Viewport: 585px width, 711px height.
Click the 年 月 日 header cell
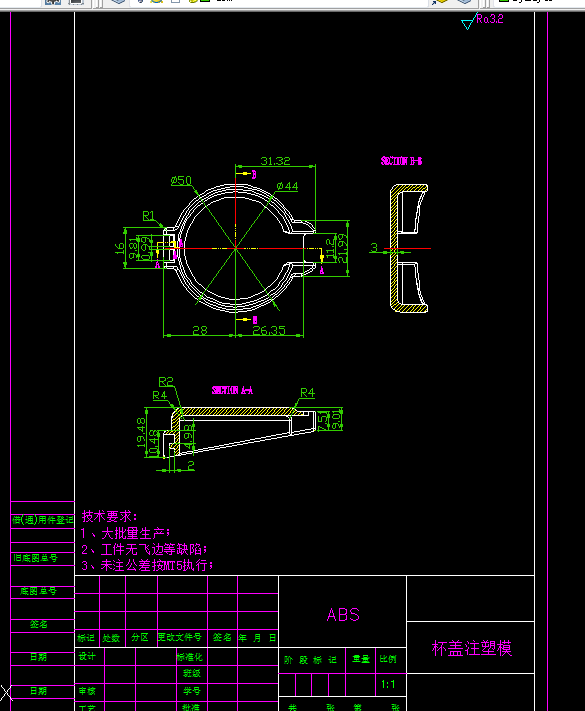coord(257,638)
